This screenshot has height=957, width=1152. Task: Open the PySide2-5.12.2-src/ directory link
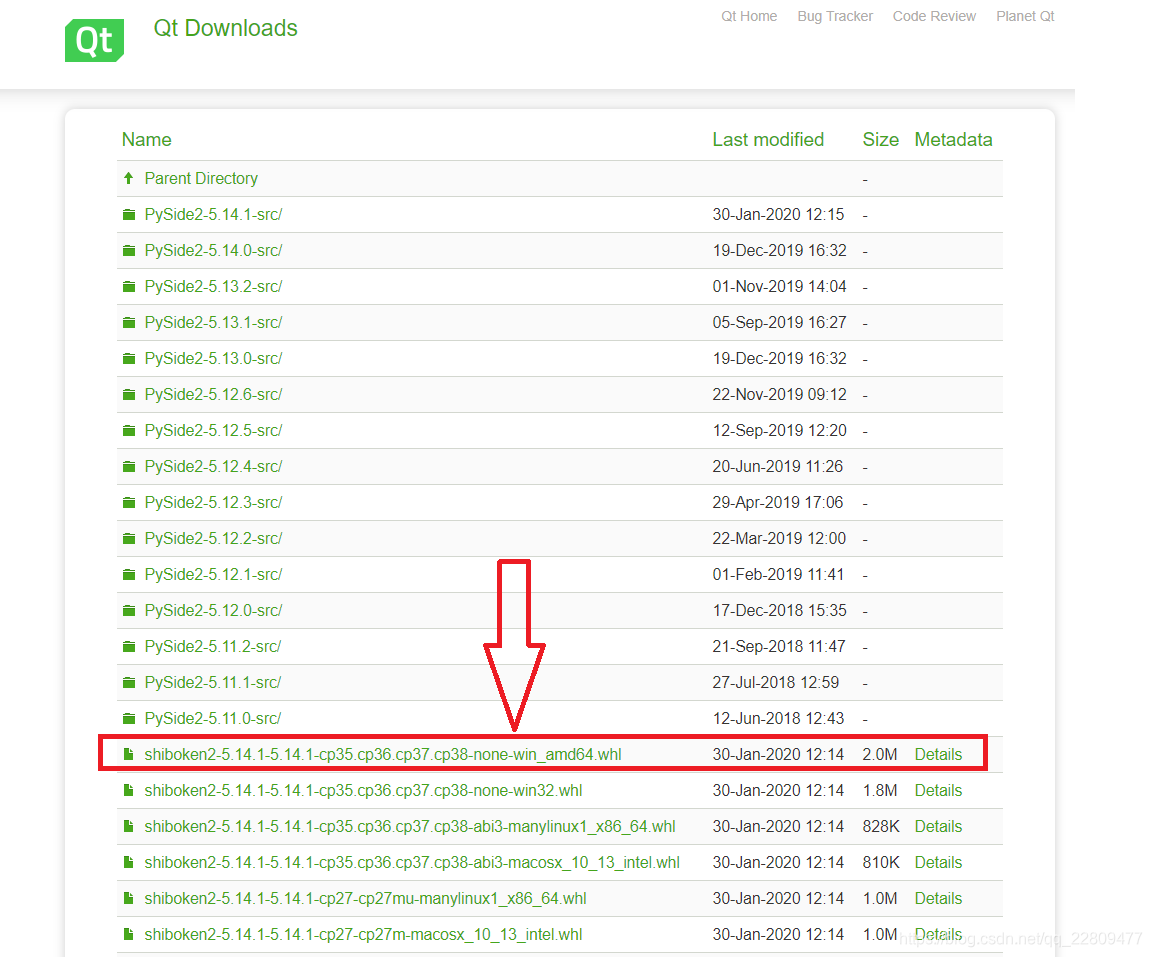point(213,538)
